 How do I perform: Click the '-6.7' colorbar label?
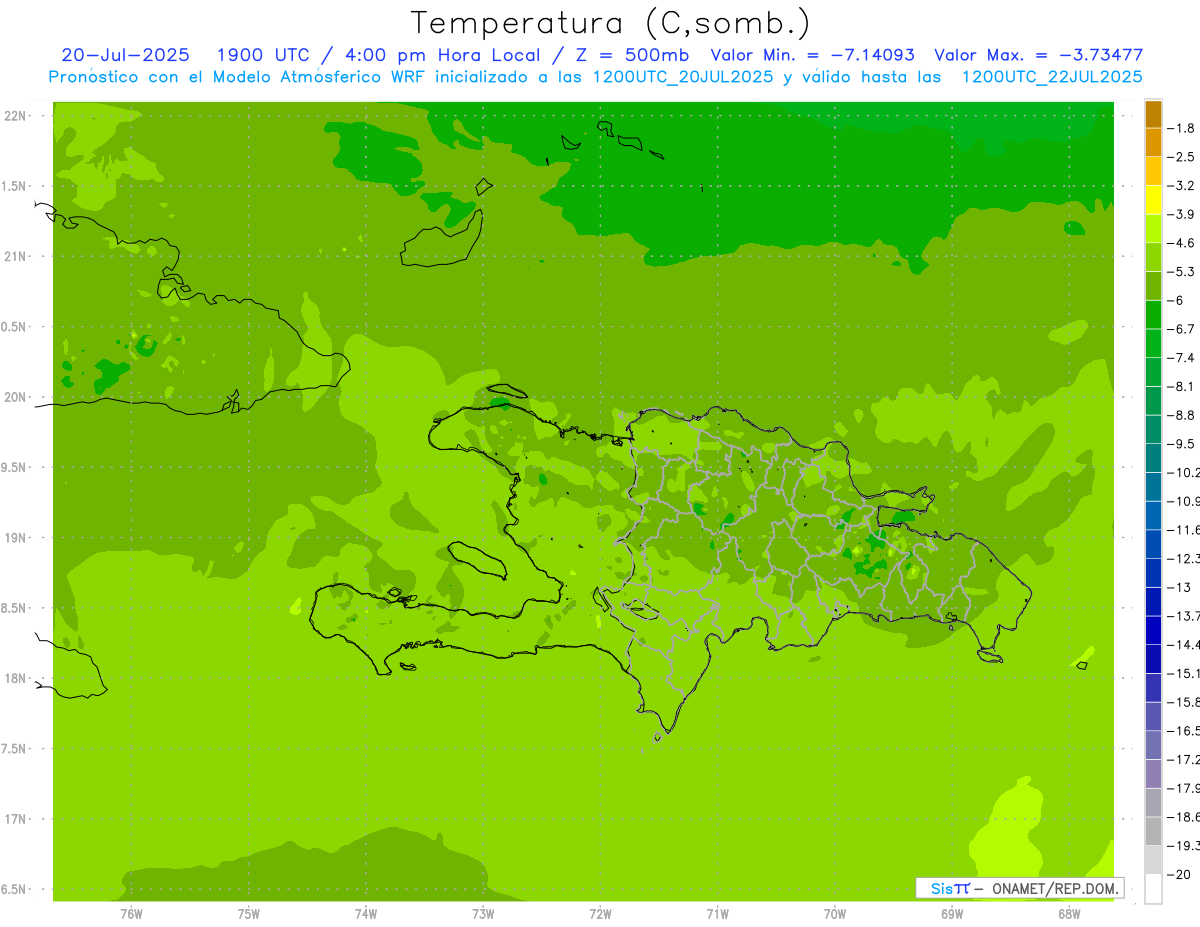click(1180, 329)
